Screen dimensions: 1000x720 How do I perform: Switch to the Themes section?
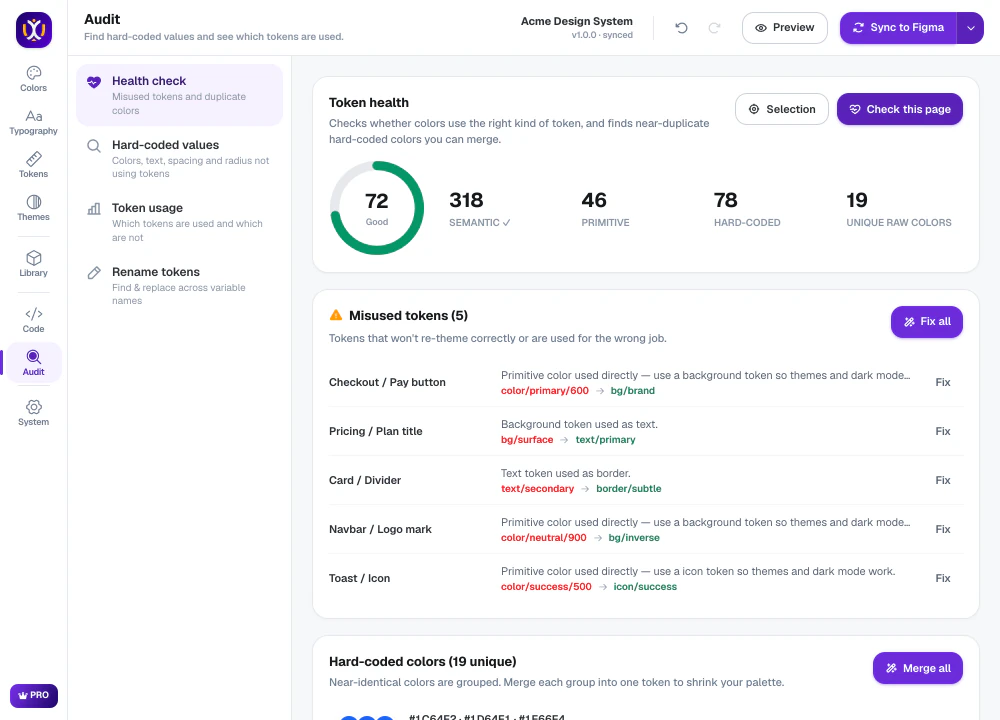(33, 208)
